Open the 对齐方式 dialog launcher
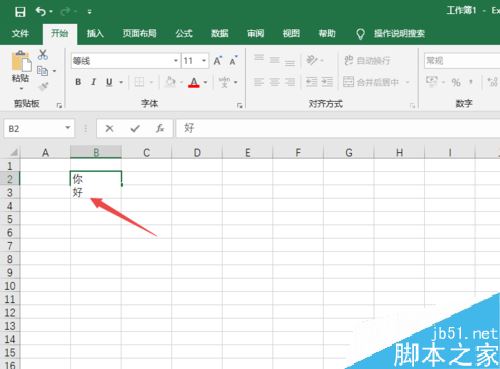 click(412, 106)
